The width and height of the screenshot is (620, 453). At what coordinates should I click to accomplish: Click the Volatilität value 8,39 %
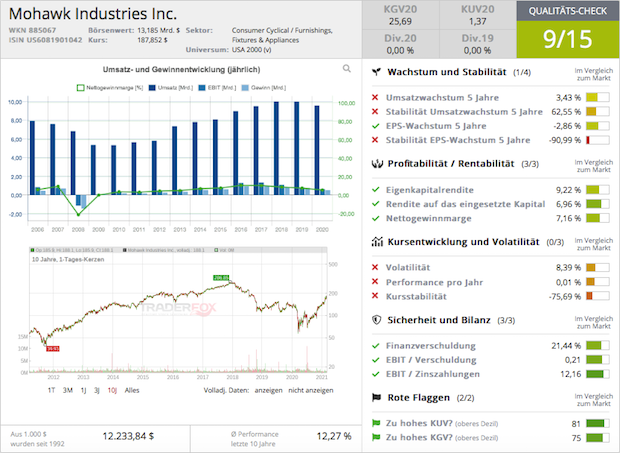[x=568, y=268]
